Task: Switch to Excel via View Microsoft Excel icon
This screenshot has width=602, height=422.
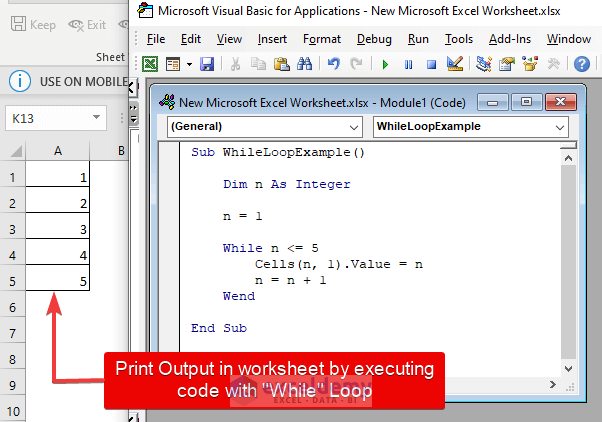Action: coord(150,64)
